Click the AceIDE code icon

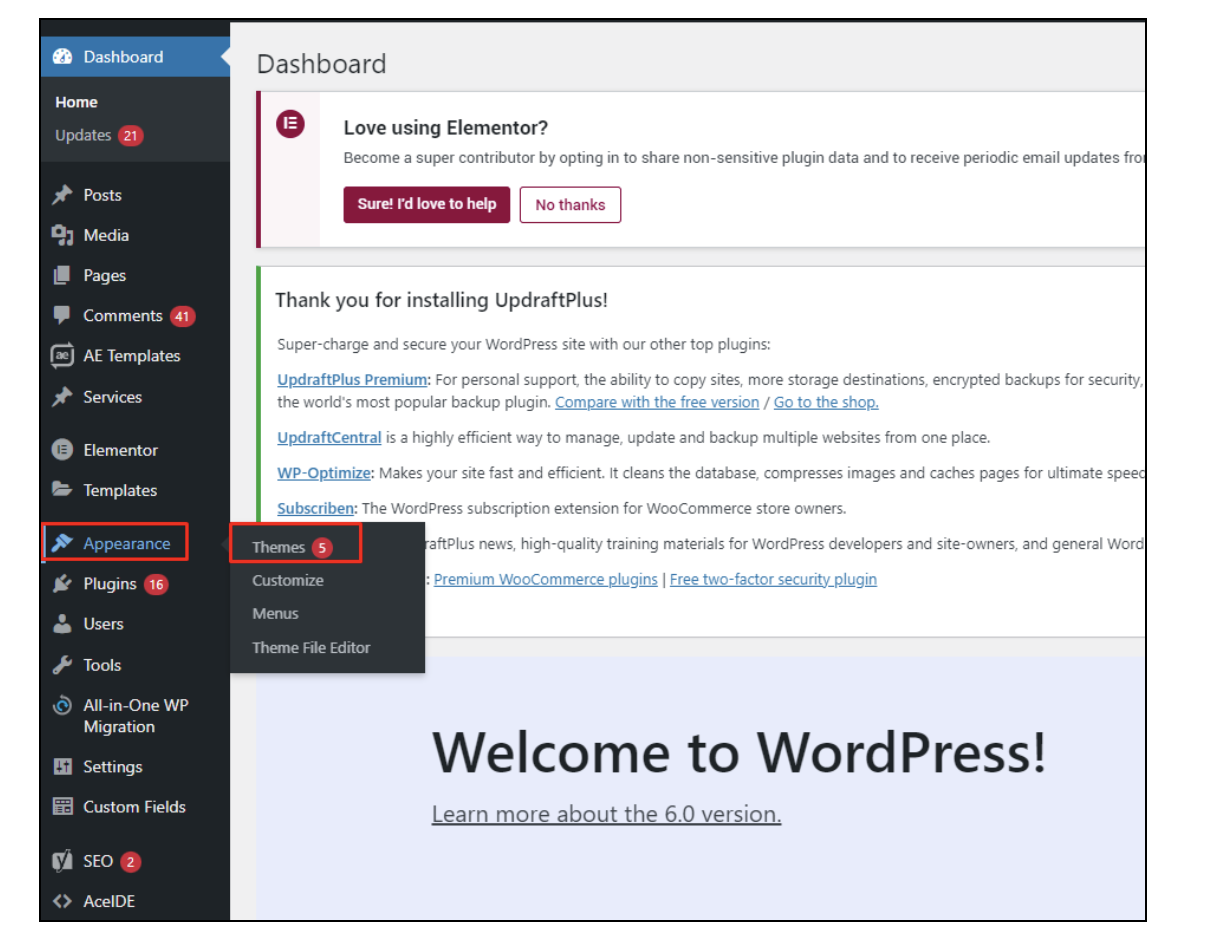[x=61, y=901]
